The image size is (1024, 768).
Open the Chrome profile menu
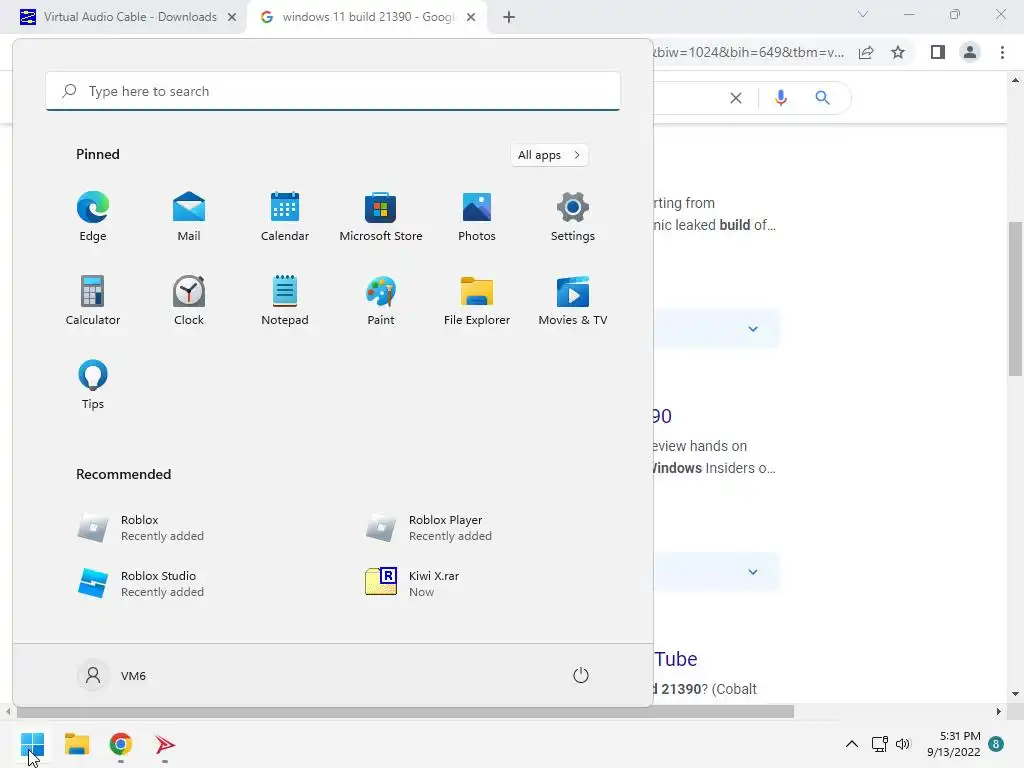pos(970,52)
